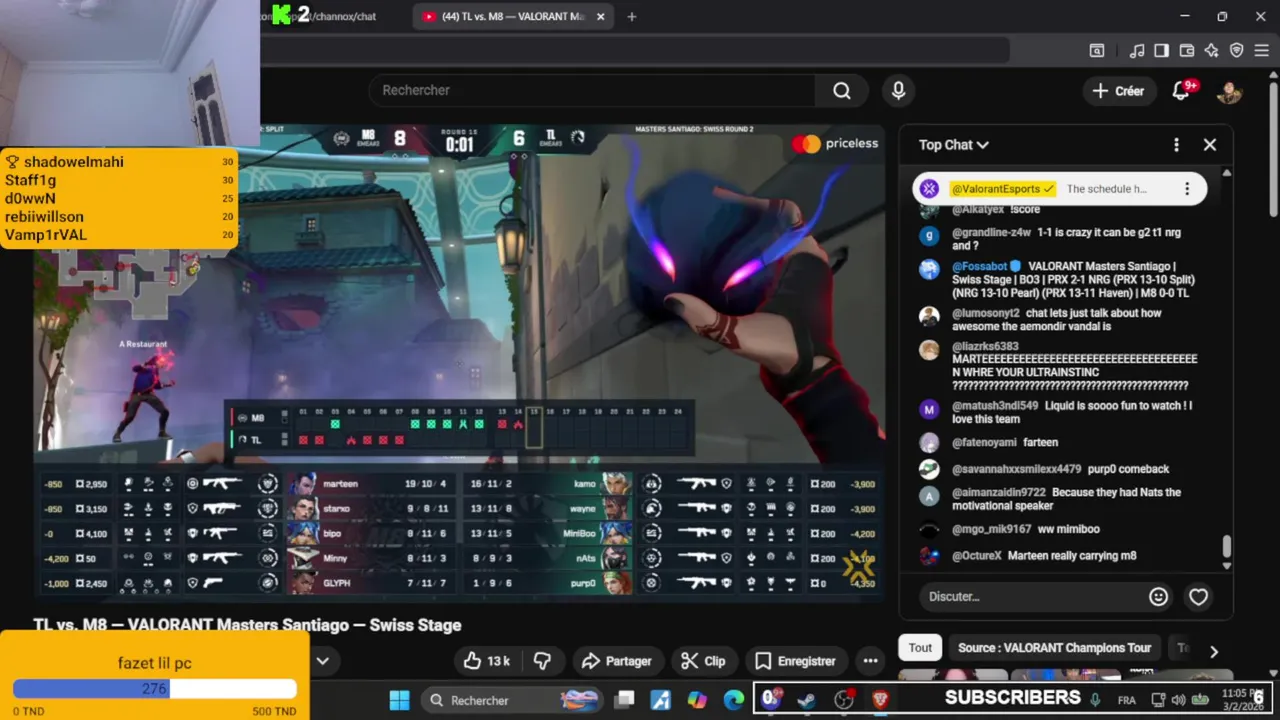The image size is (1280, 720).
Task: Start voice search with the microphone icon
Action: click(898, 91)
